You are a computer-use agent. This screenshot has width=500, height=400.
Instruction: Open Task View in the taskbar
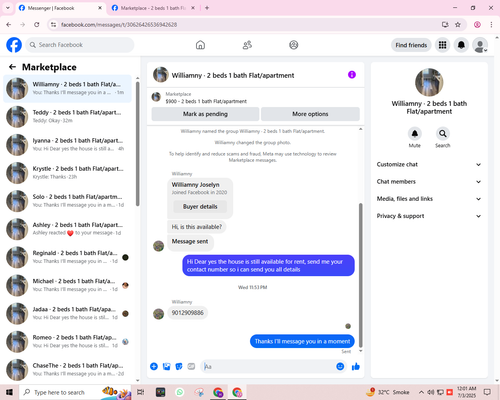click(x=141, y=392)
